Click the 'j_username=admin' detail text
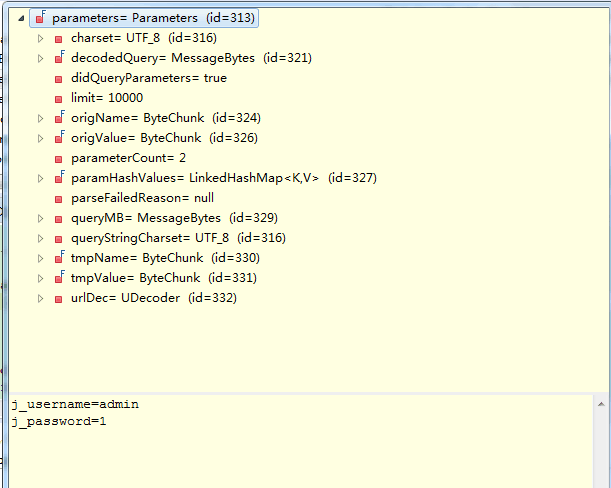Image resolution: width=611 pixels, height=488 pixels. click(75, 405)
